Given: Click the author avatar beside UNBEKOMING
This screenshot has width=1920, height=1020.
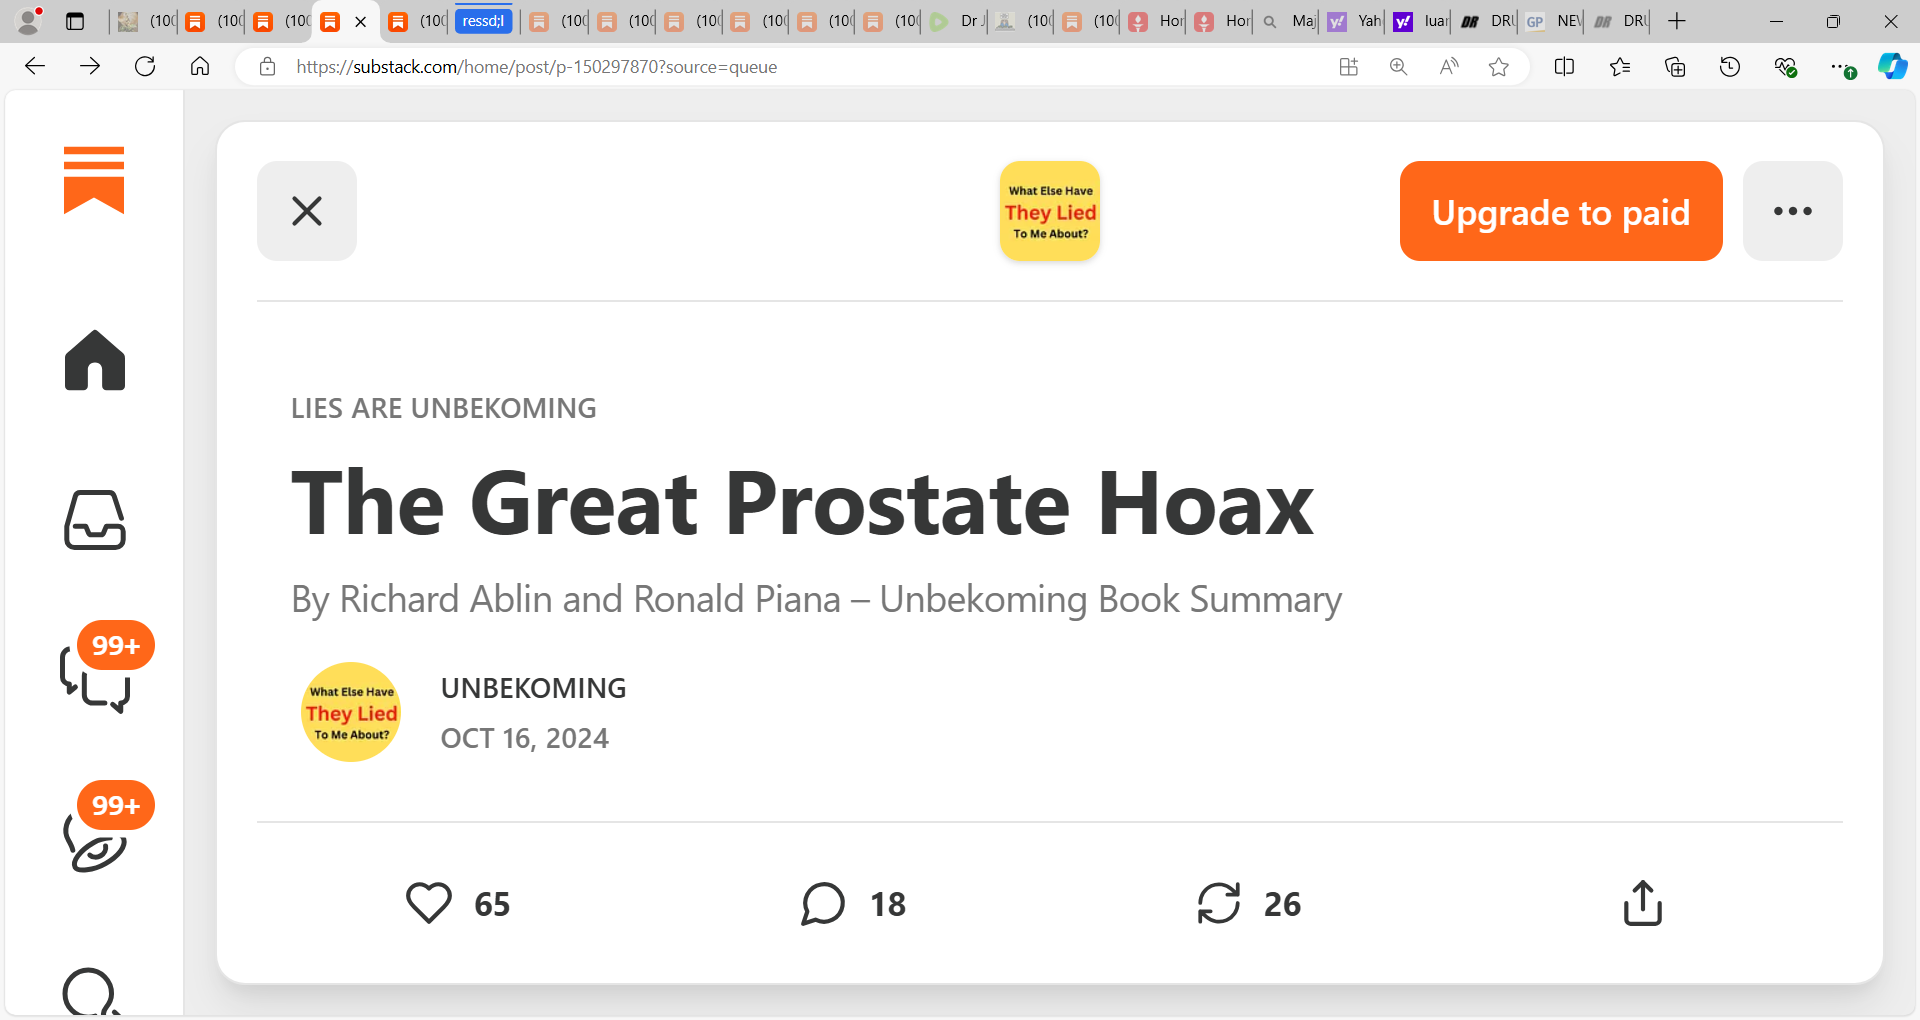Looking at the screenshot, I should (352, 712).
